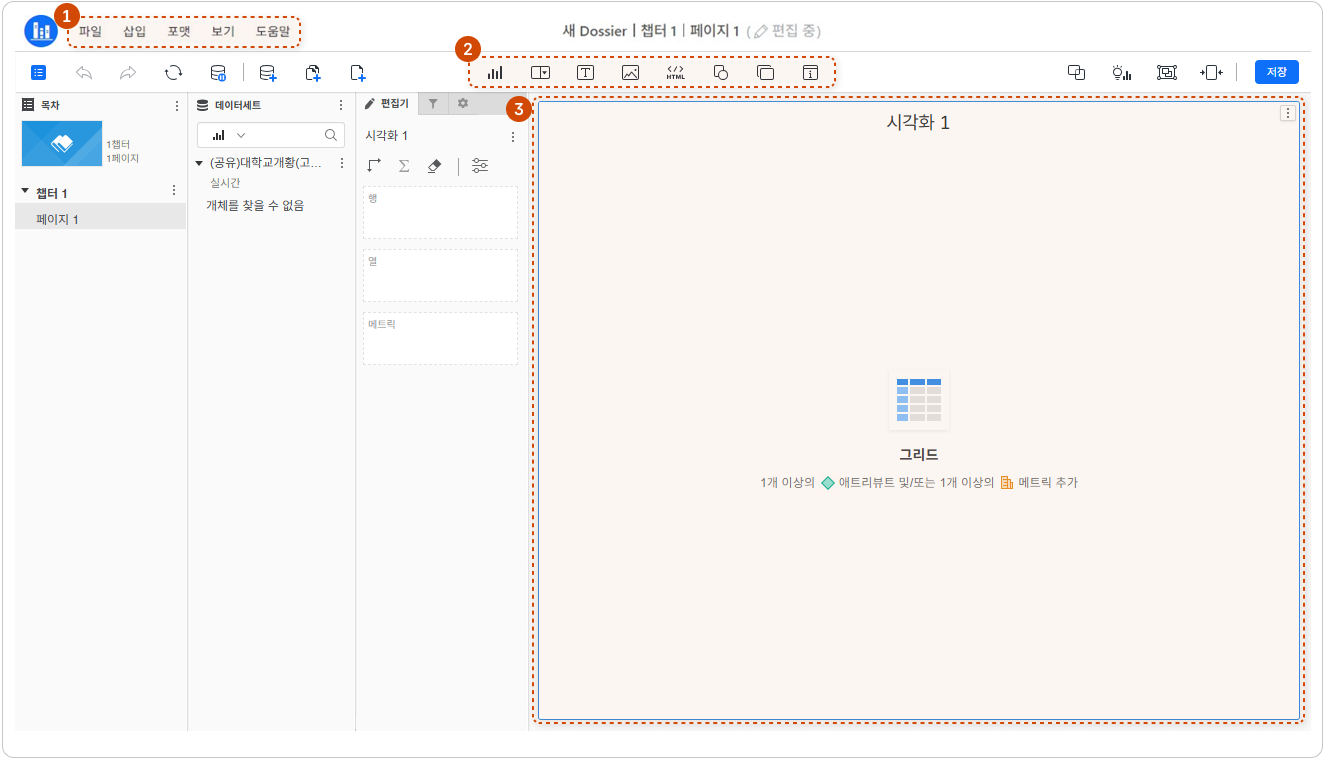
Task: Open the 도움말 menu
Action: 272,31
